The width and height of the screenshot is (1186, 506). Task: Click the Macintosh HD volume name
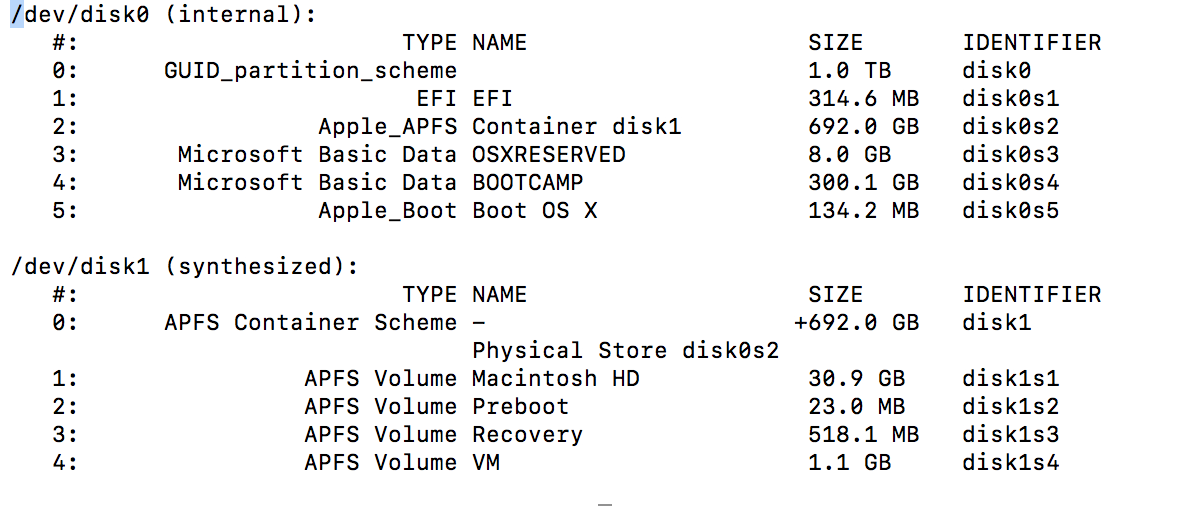tap(555, 379)
